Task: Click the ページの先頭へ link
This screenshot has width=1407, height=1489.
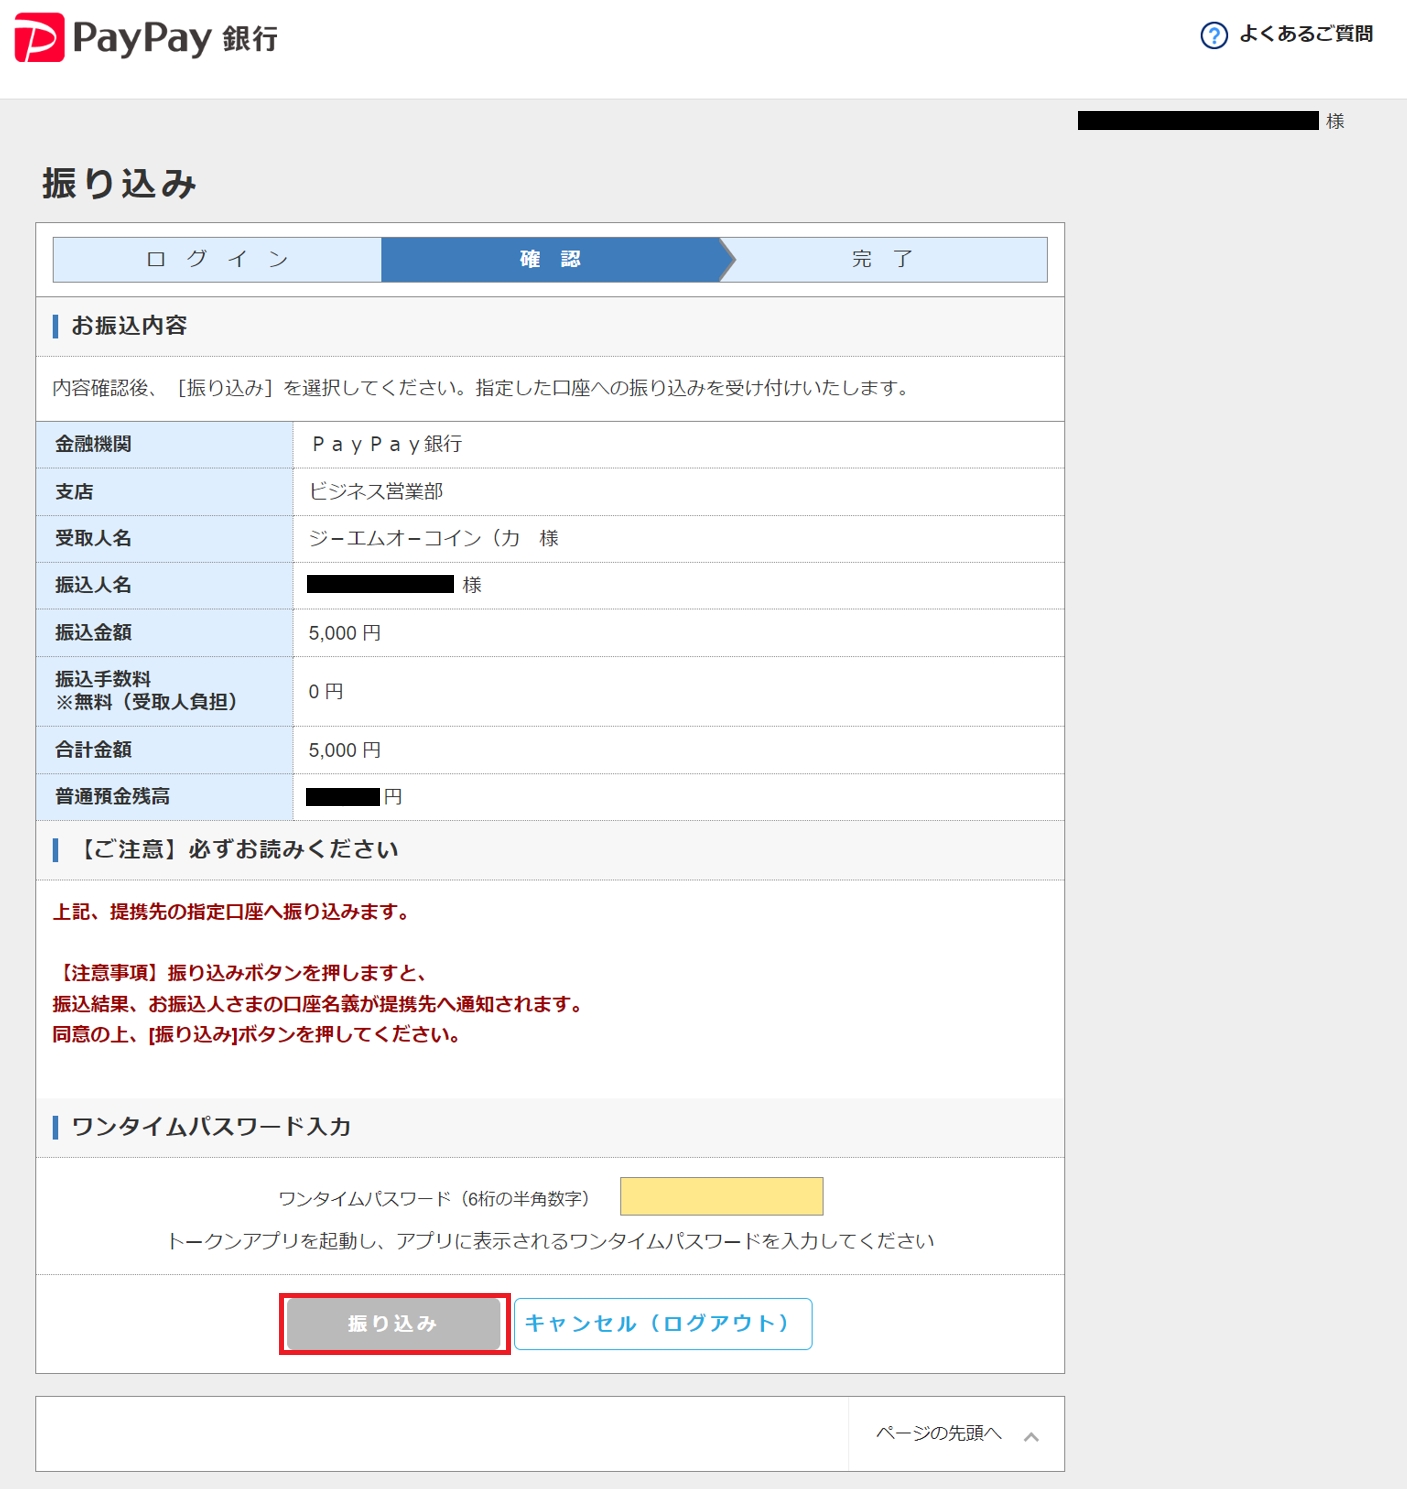Action: pyautogui.click(x=938, y=1433)
